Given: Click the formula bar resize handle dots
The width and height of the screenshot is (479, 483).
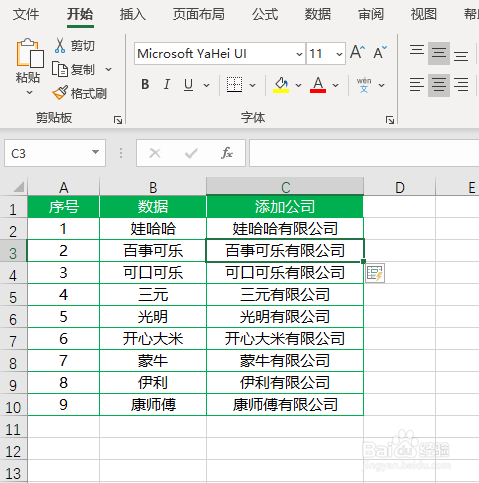Looking at the screenshot, I should tap(121, 153).
